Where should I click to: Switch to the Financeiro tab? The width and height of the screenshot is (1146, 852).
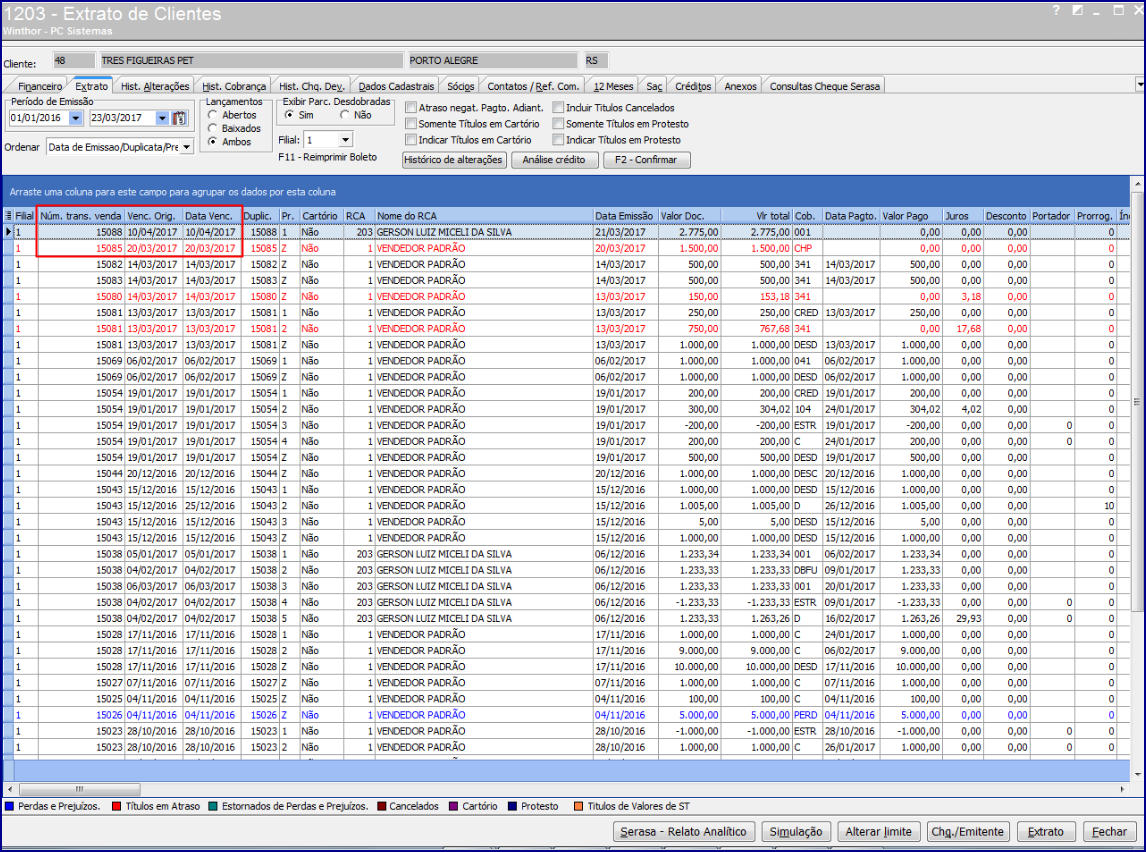click(39, 86)
